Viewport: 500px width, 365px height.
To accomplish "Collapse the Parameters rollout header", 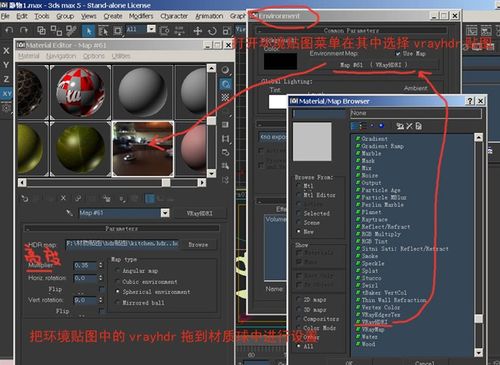I will click(x=122, y=229).
